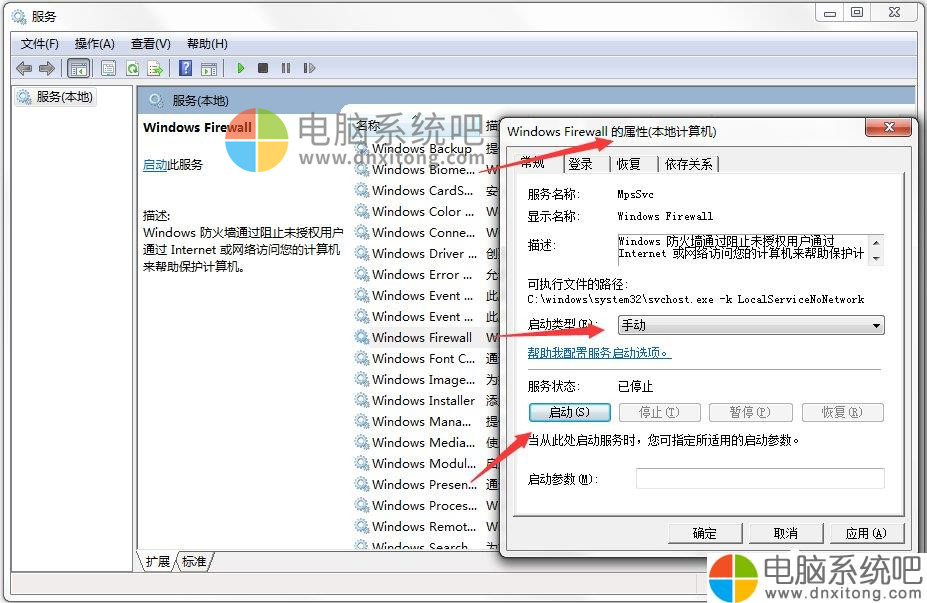Click the gear icon beside Windows Error
This screenshot has height=603, width=927.
[361, 274]
